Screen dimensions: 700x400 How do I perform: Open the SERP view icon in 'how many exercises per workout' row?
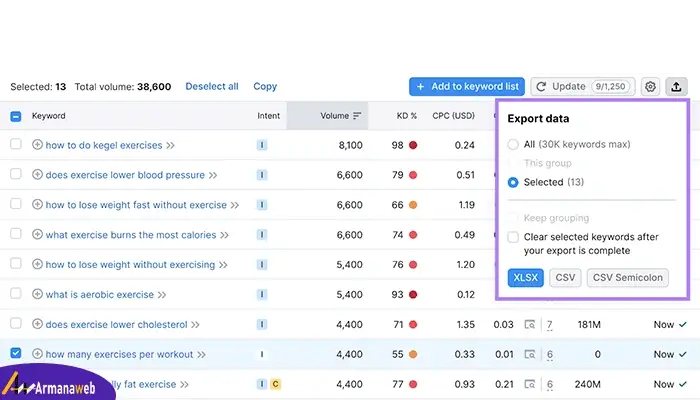pos(530,354)
